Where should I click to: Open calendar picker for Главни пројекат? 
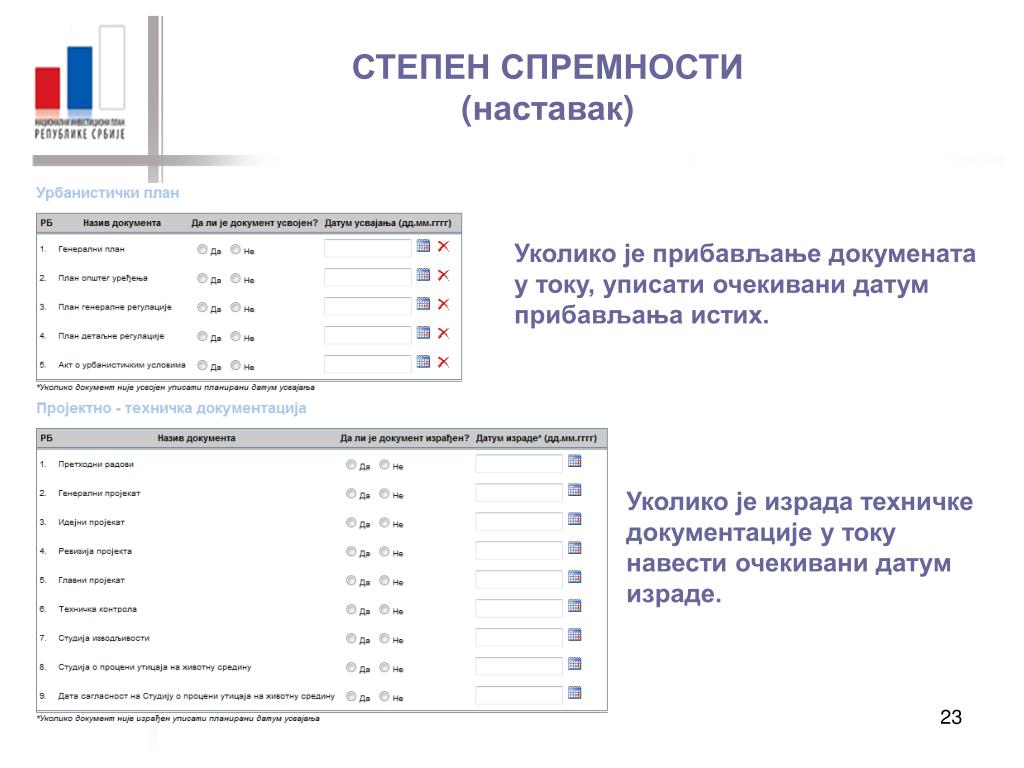[575, 577]
